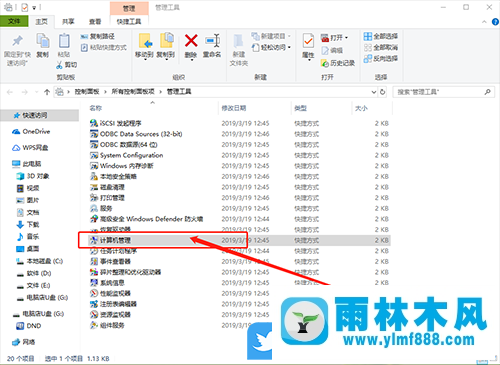Screen dimensions: 500x365
Task: Click the 新建文件夹 icon
Action: click(238, 41)
